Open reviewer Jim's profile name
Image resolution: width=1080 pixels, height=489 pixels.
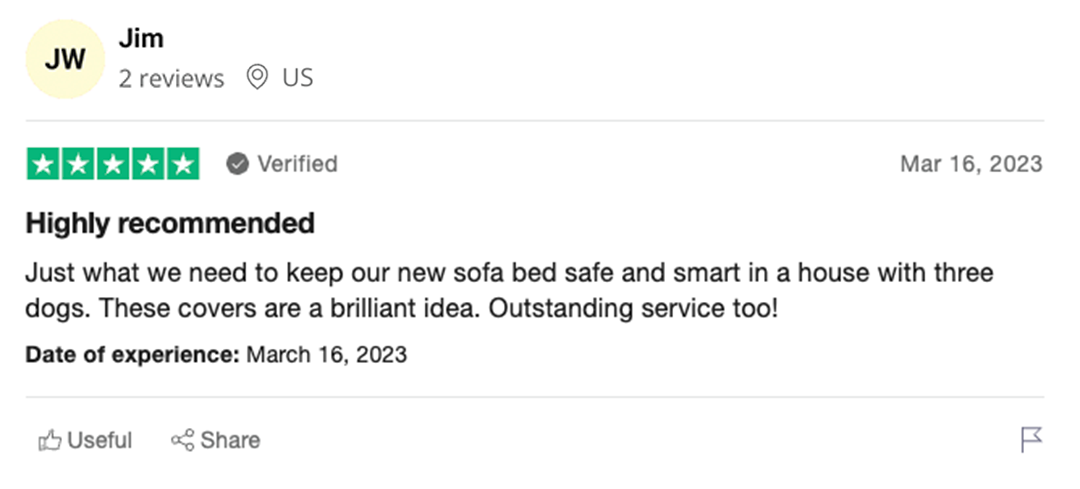pos(141,39)
